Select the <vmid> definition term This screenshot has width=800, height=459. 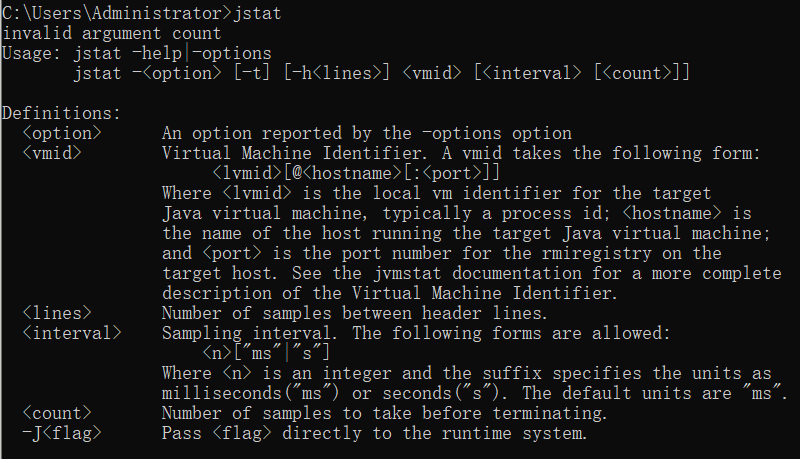pyautogui.click(x=52, y=153)
